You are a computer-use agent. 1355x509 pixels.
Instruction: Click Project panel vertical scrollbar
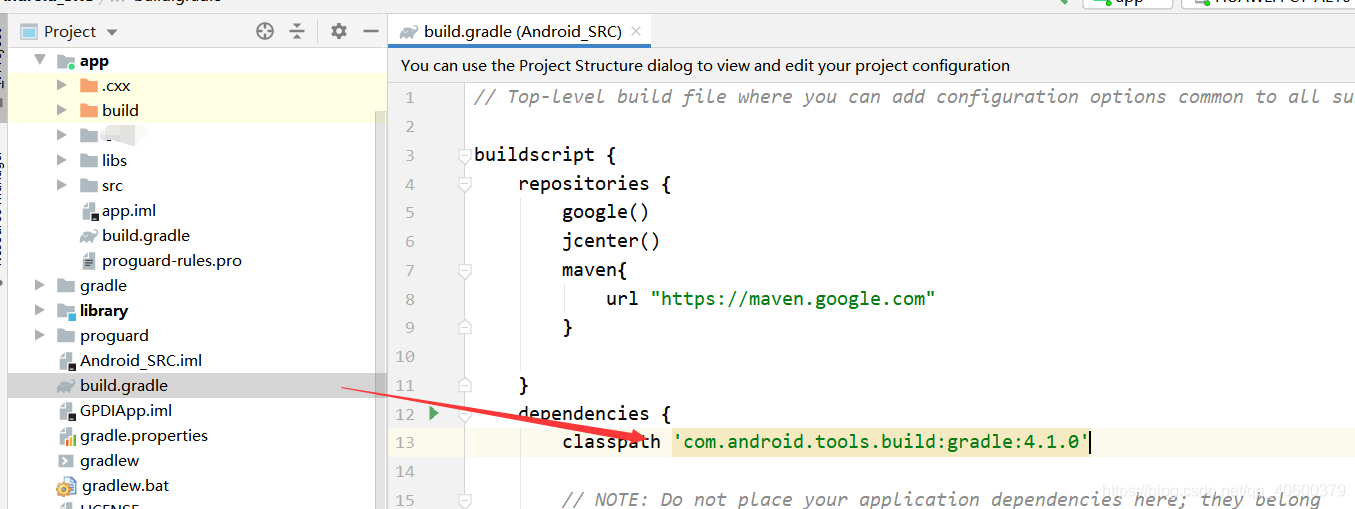click(x=380, y=309)
